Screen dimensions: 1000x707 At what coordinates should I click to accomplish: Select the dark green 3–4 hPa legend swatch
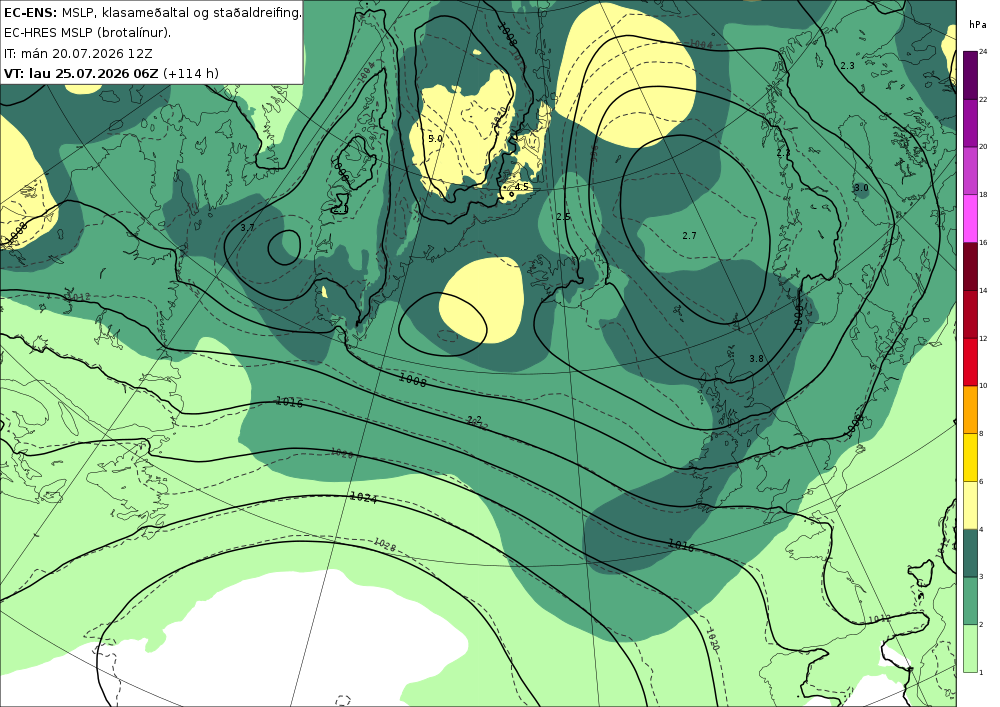click(x=970, y=553)
